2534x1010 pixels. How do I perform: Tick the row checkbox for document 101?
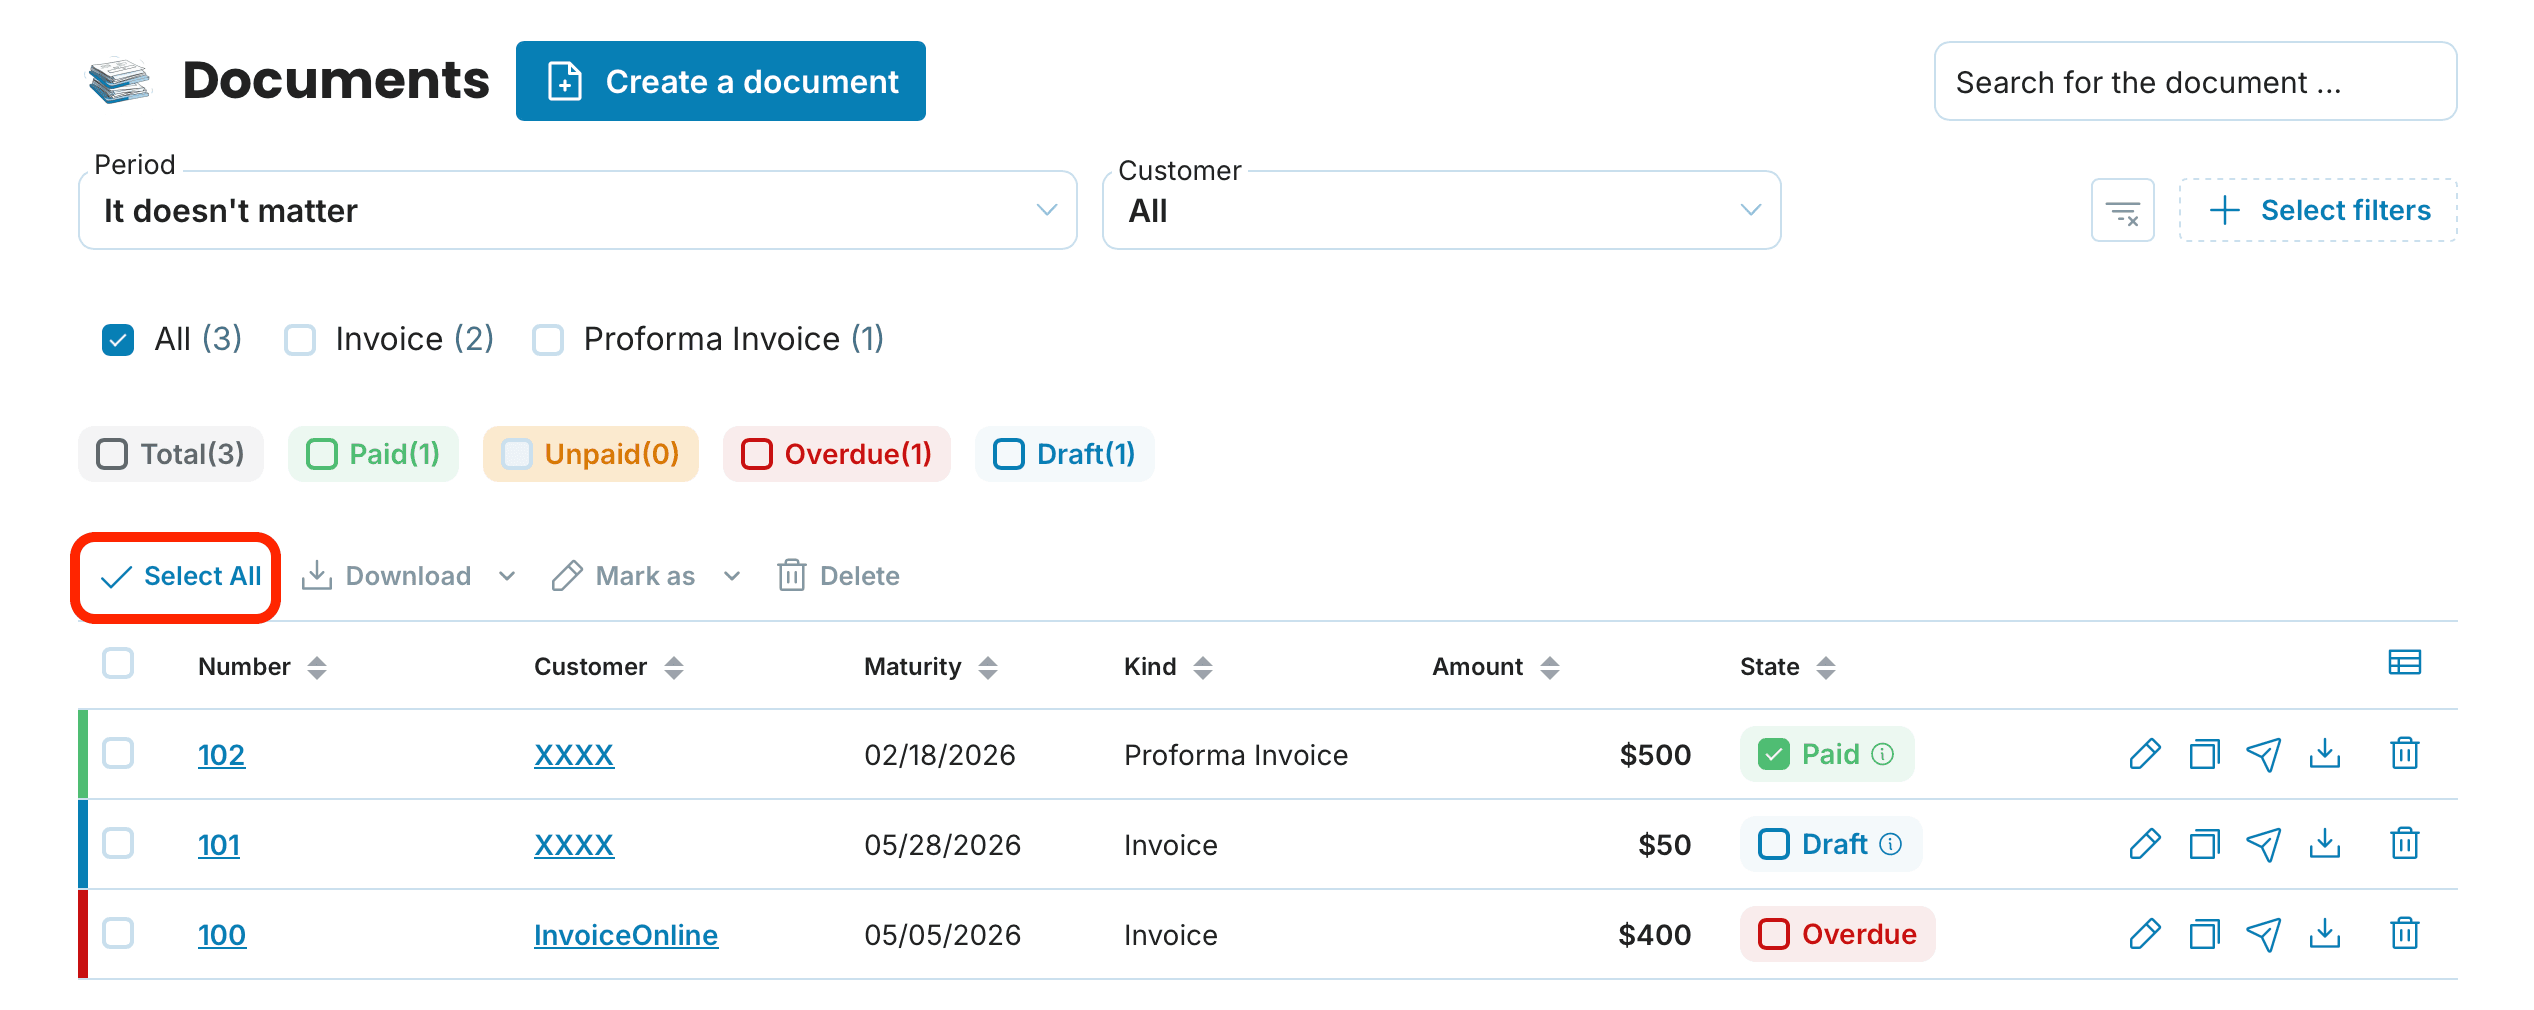click(x=118, y=843)
